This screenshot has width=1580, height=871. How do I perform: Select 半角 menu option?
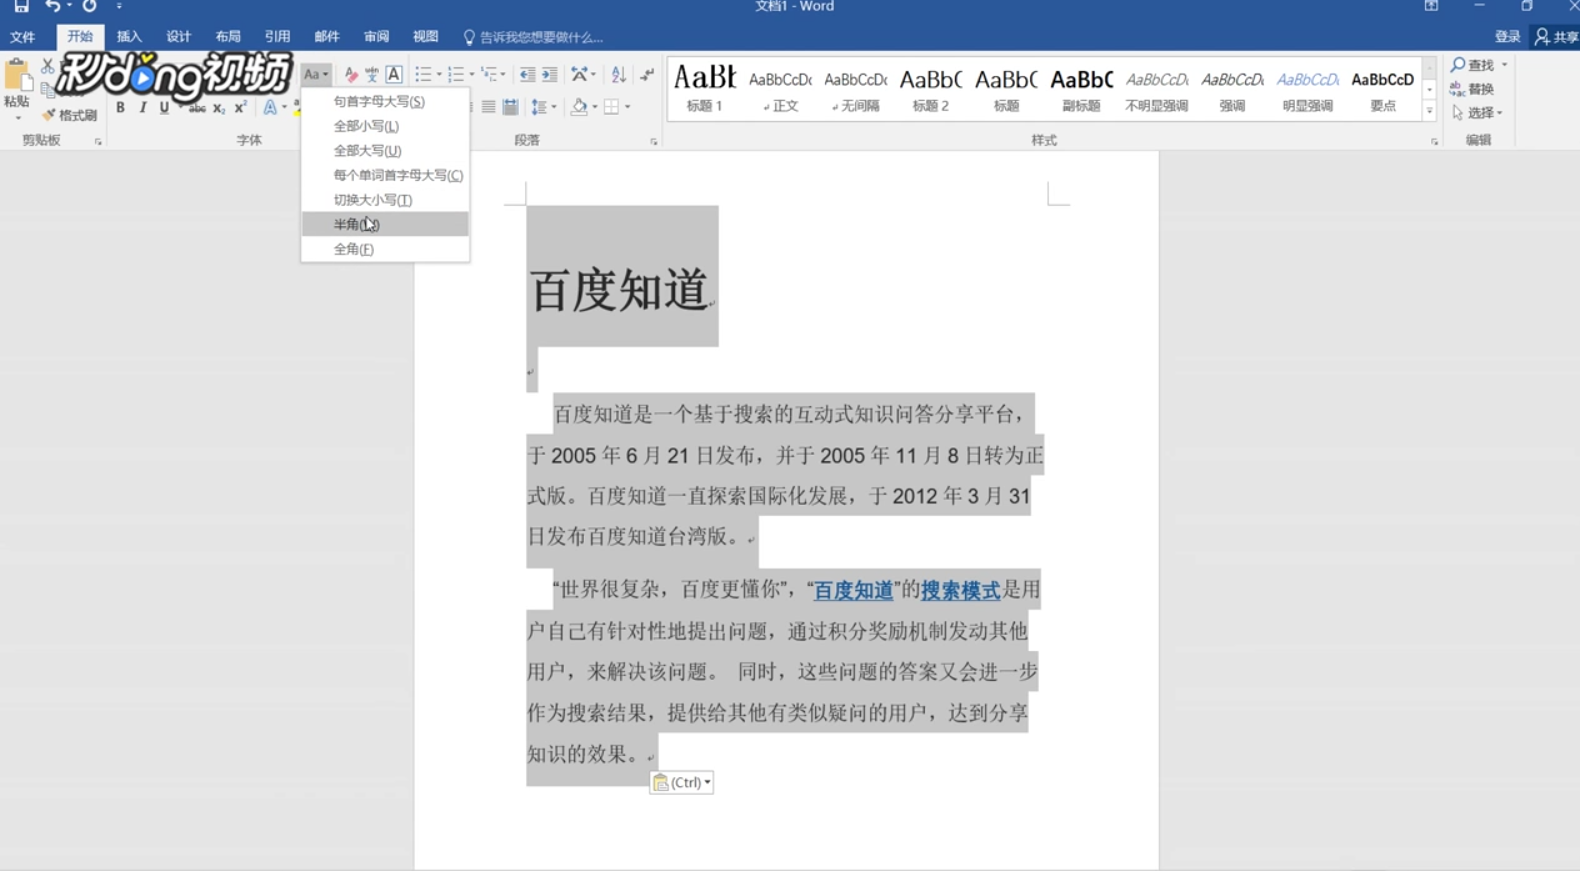coord(385,224)
